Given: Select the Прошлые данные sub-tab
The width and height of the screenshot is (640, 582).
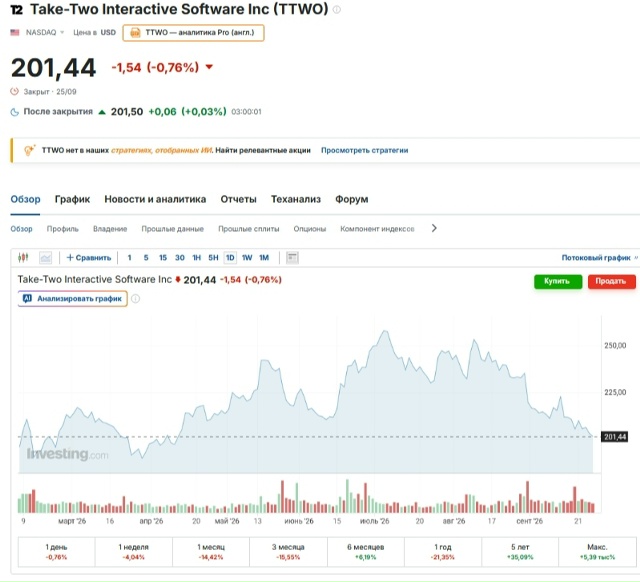Looking at the screenshot, I should pos(173,229).
